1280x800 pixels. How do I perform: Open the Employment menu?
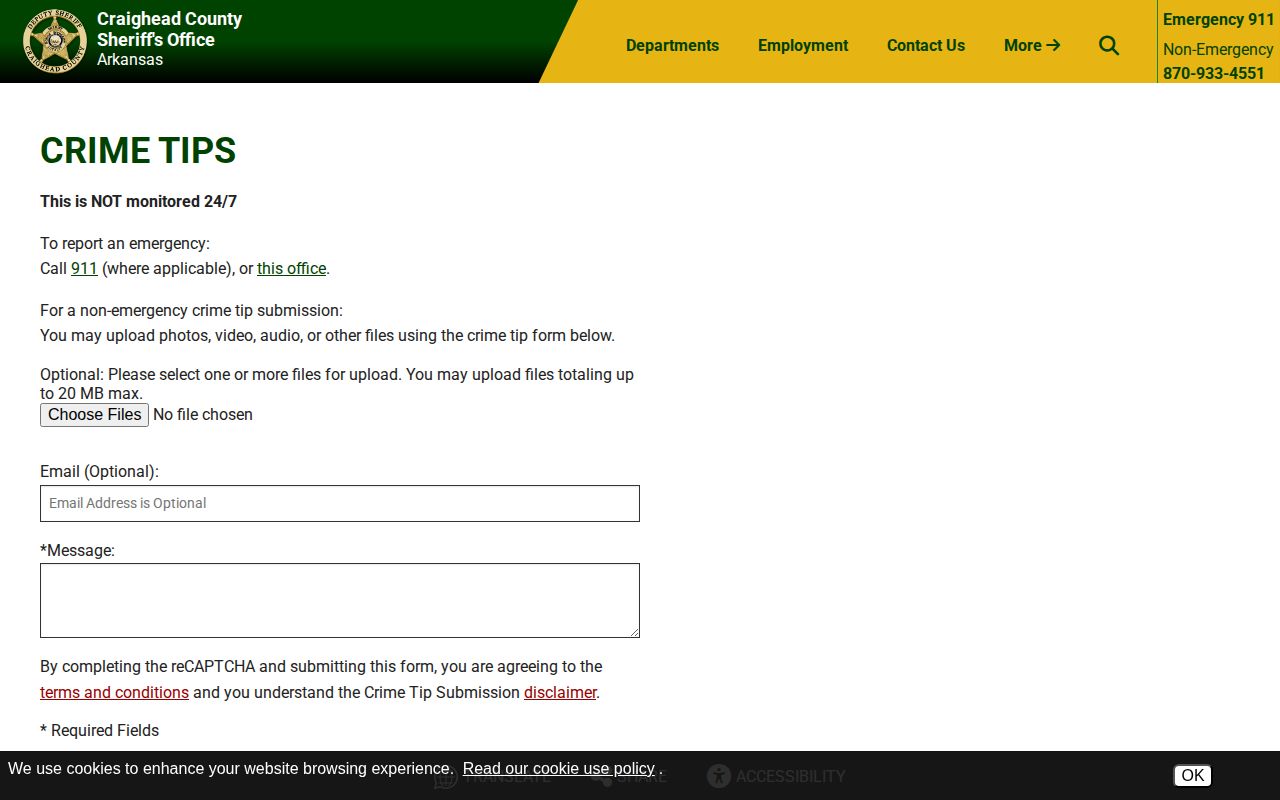[803, 45]
